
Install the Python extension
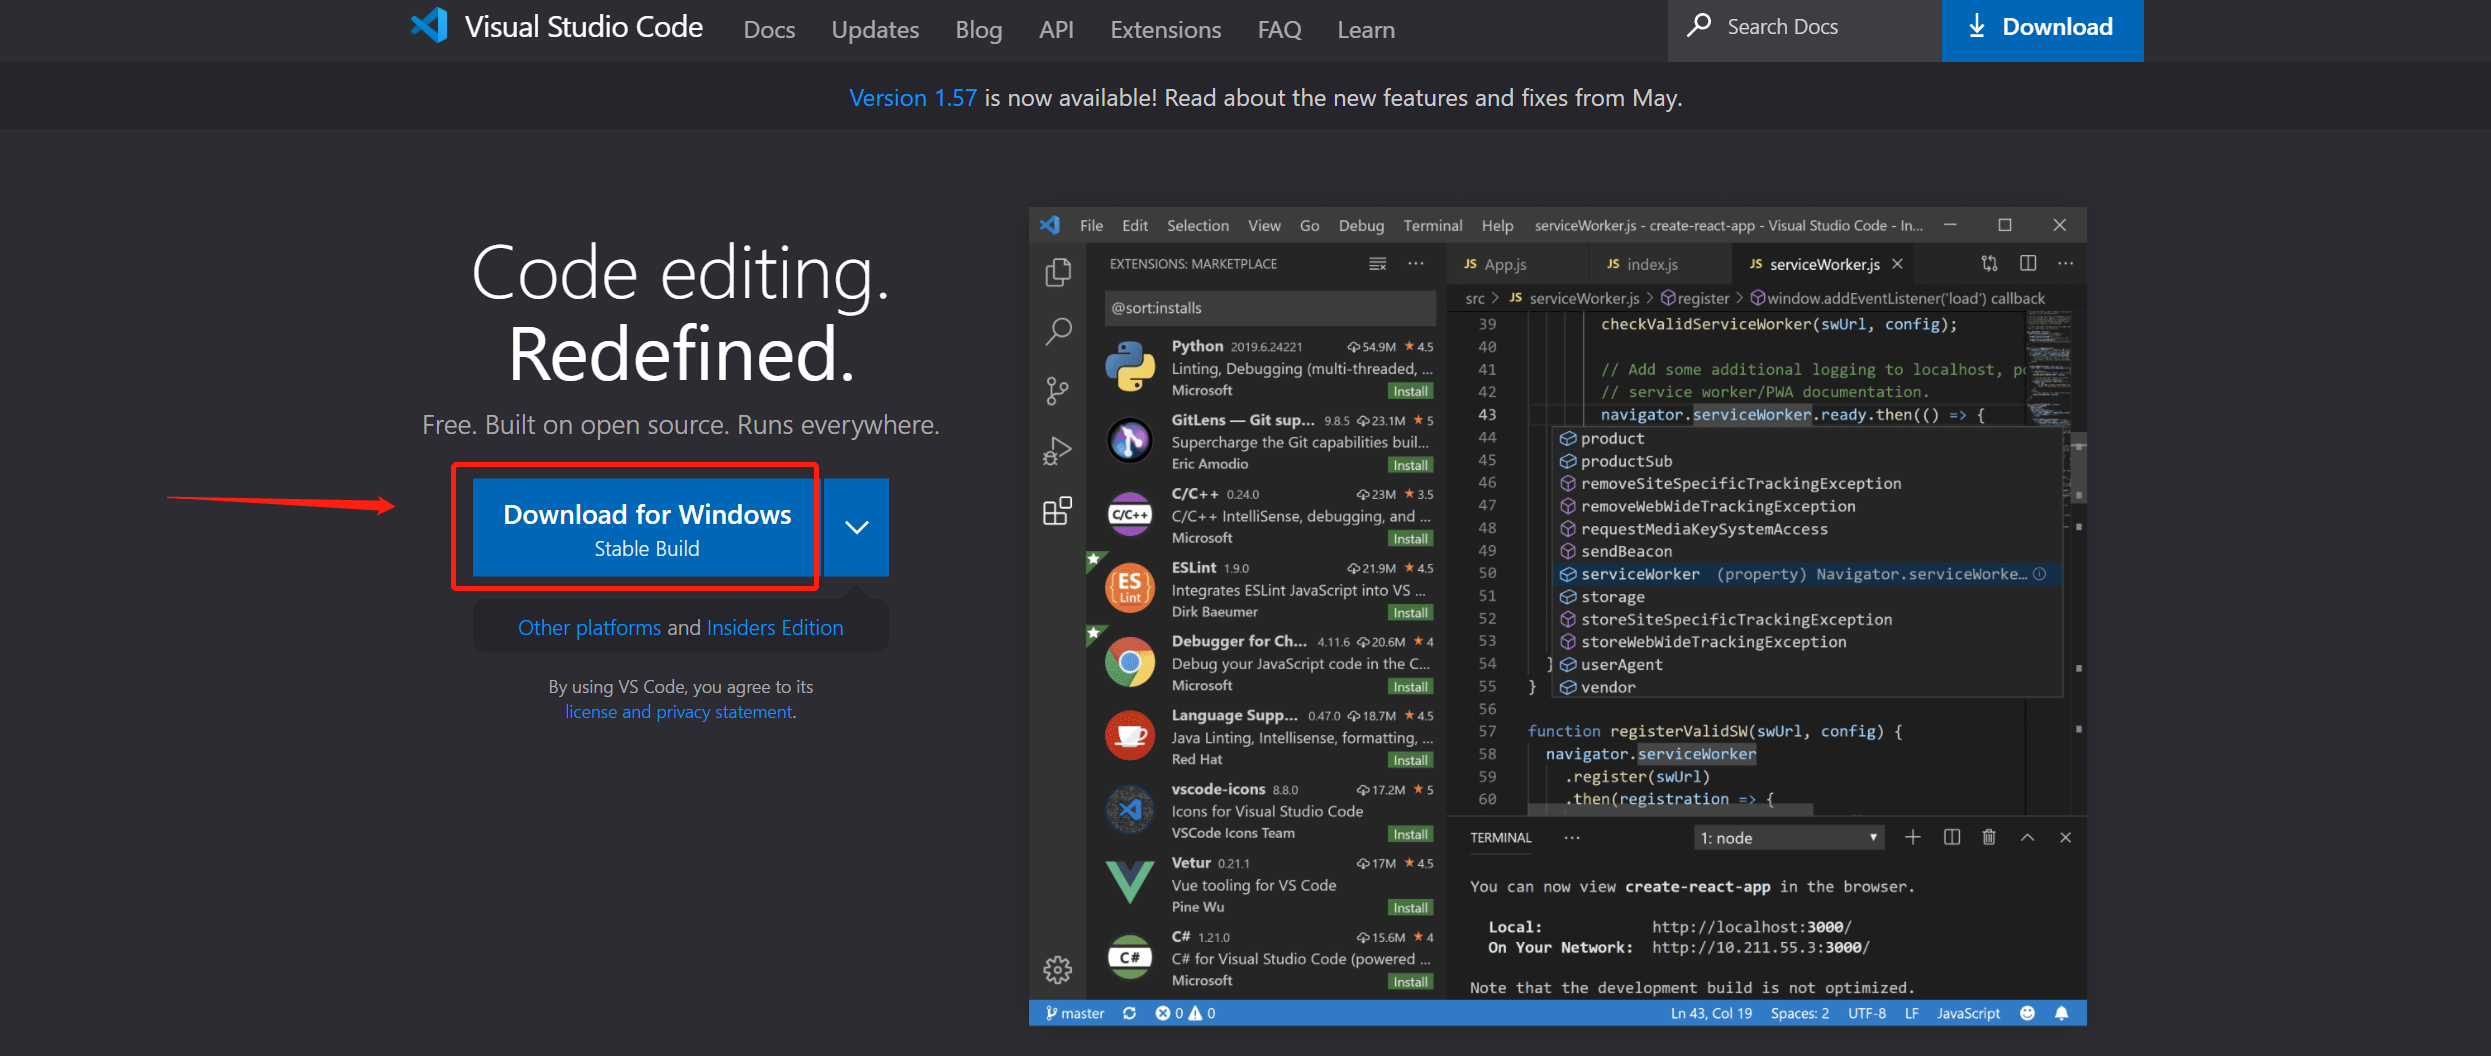(x=1410, y=391)
